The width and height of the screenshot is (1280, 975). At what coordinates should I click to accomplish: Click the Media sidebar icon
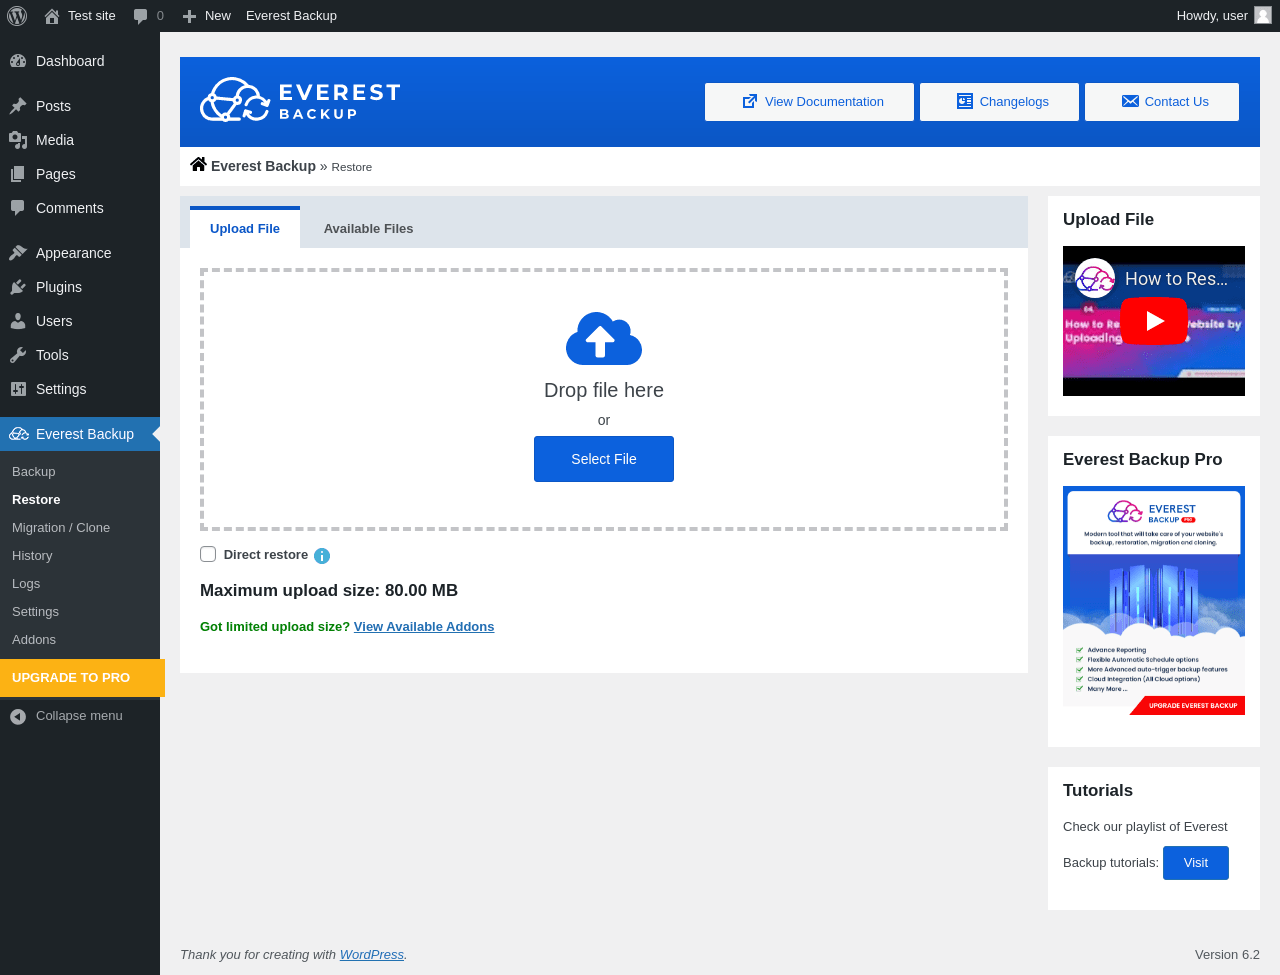[x=18, y=140]
